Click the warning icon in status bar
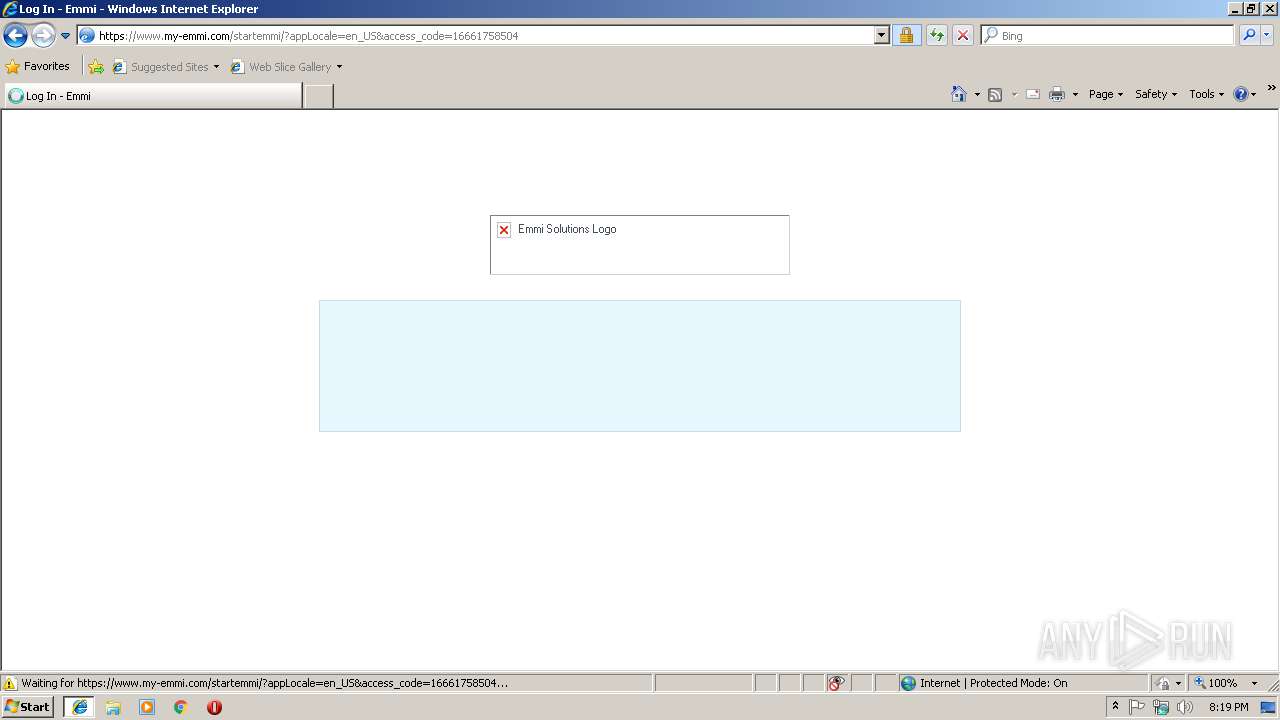1280x720 pixels. 10,684
